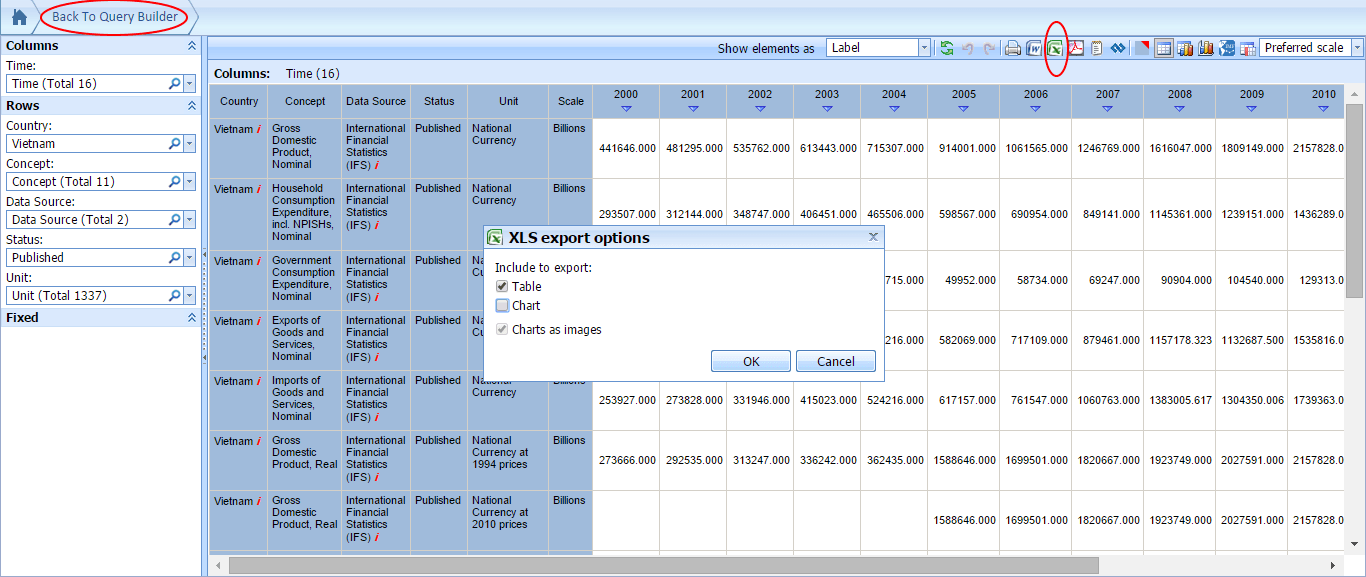Click Cancel in export dialog
Image resolution: width=1366 pixels, height=577 pixels.
[836, 362]
